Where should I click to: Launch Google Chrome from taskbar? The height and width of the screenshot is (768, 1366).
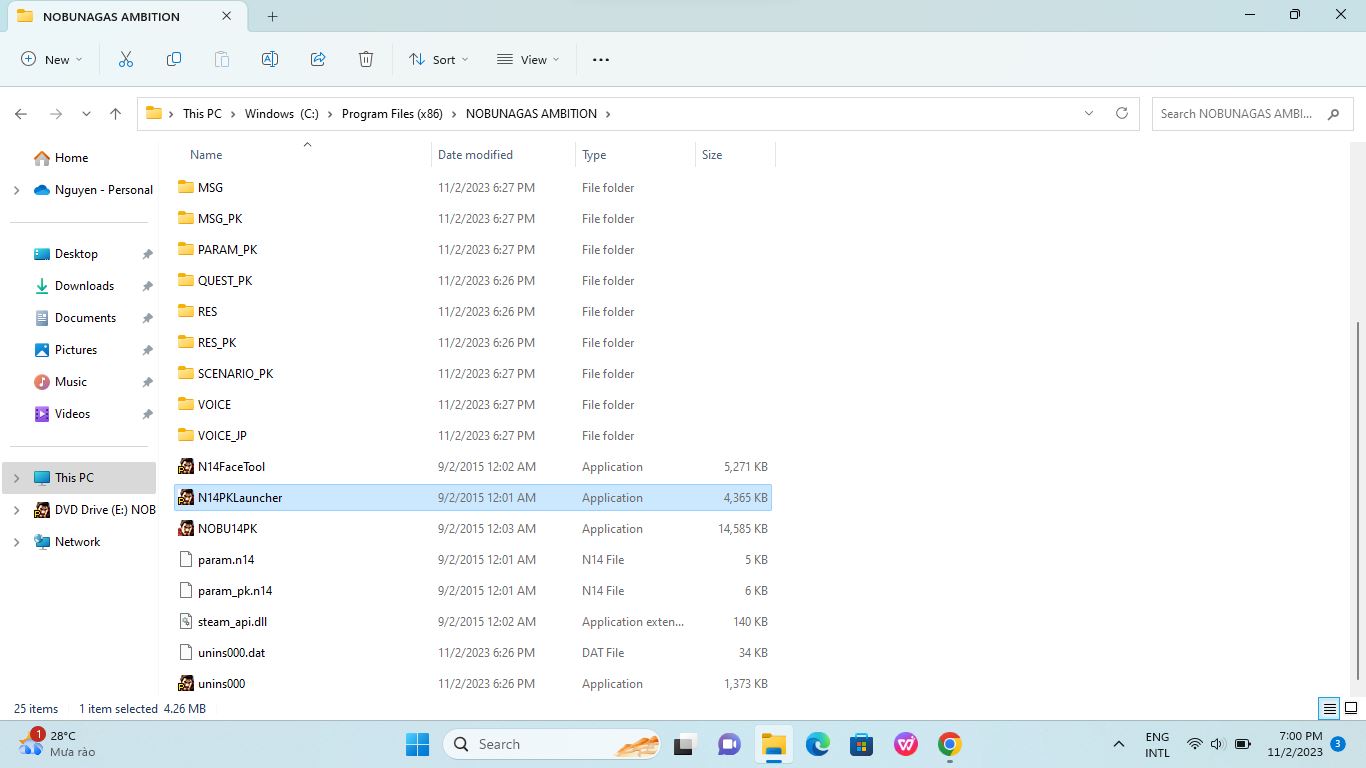click(x=950, y=744)
